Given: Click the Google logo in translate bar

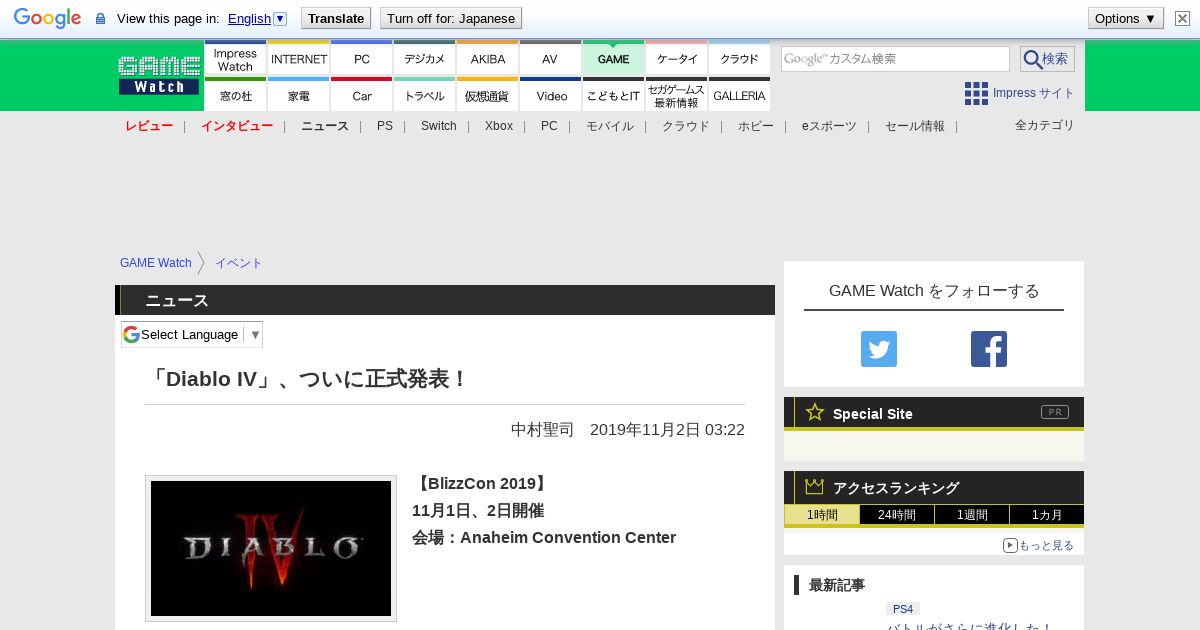Looking at the screenshot, I should [47, 18].
